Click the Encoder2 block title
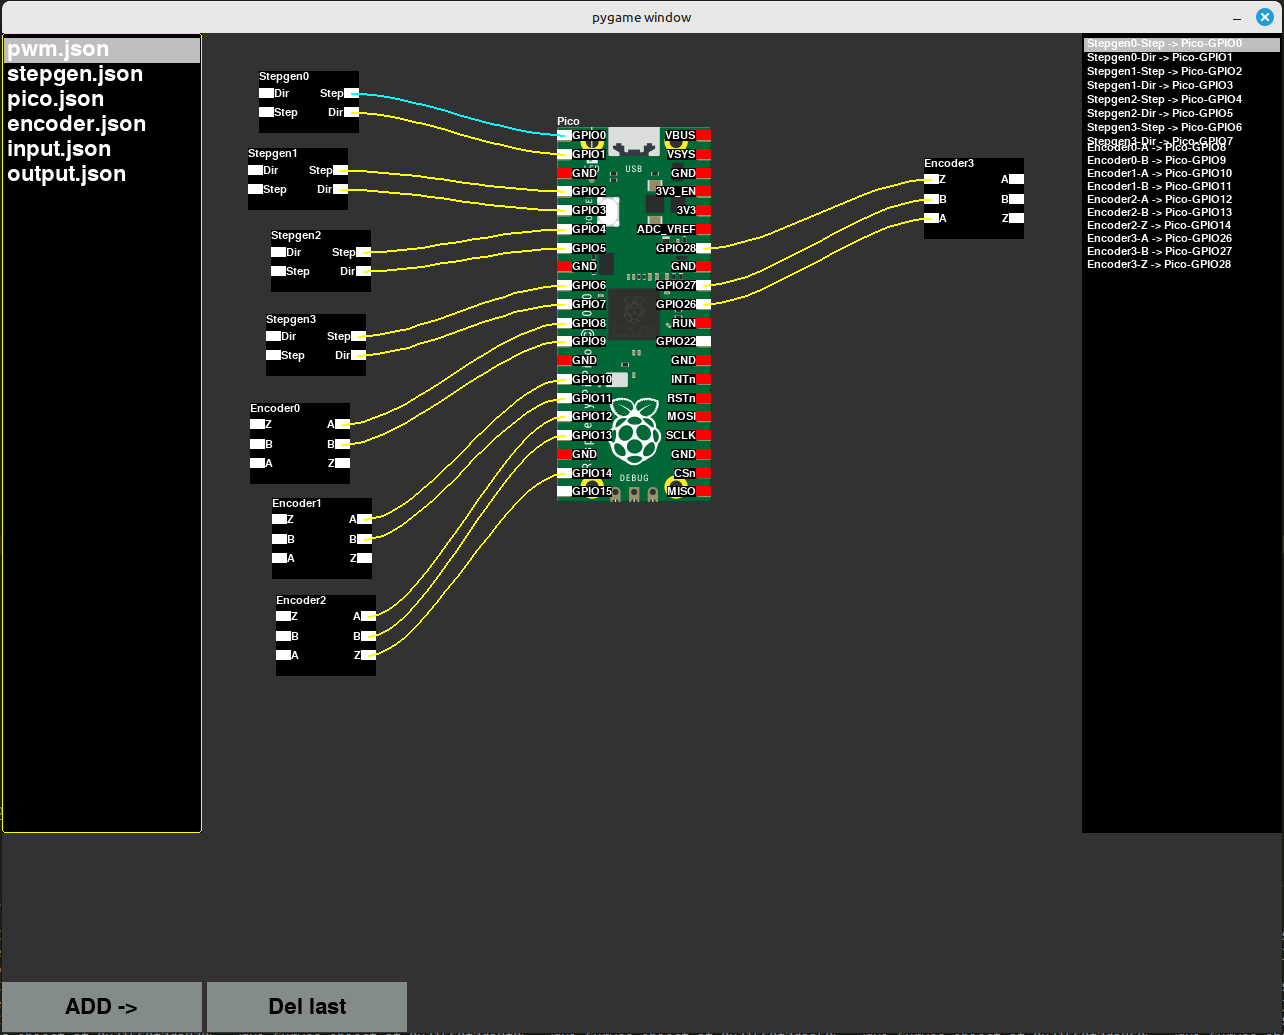The image size is (1284, 1035). pos(301,600)
